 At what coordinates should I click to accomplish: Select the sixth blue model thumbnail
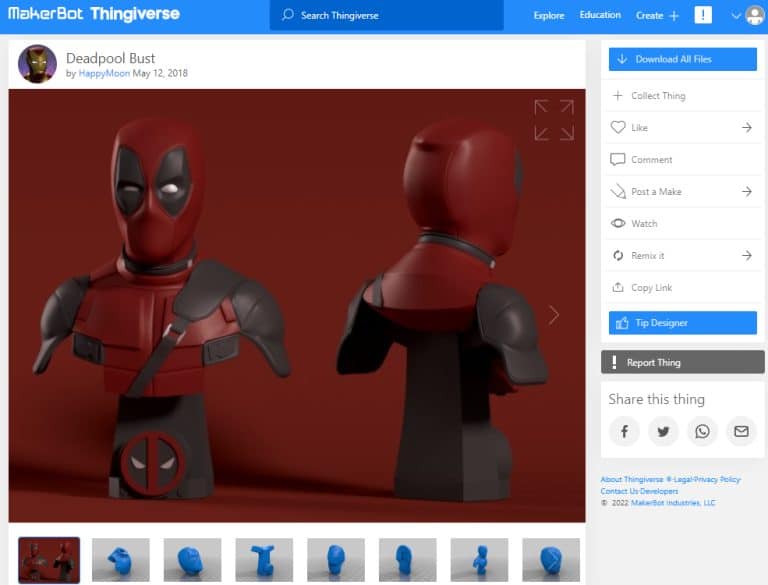[408, 560]
